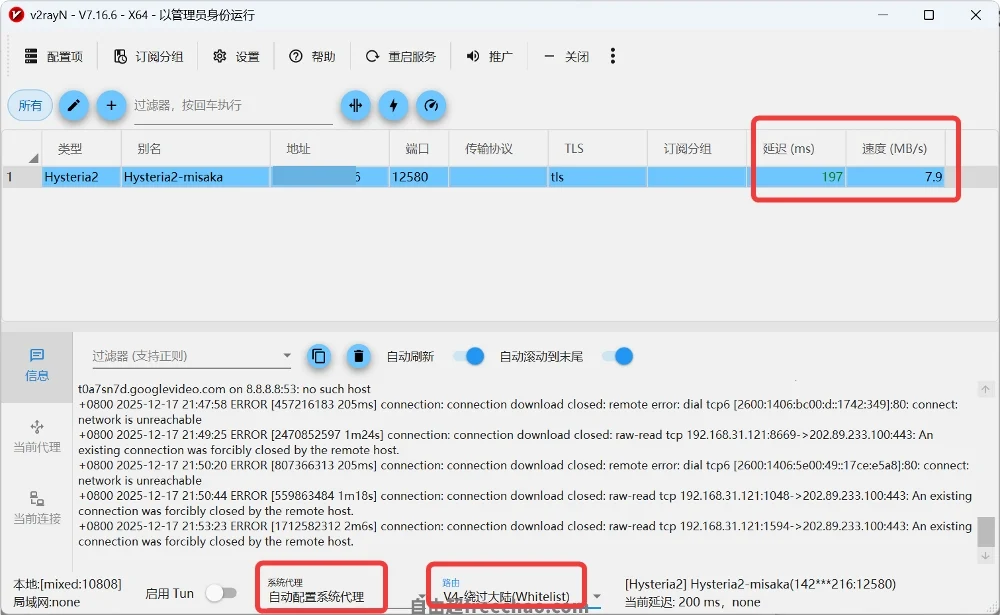The height and width of the screenshot is (615, 1000).
Task: Copy log messages with the copy icon
Action: (x=319, y=356)
